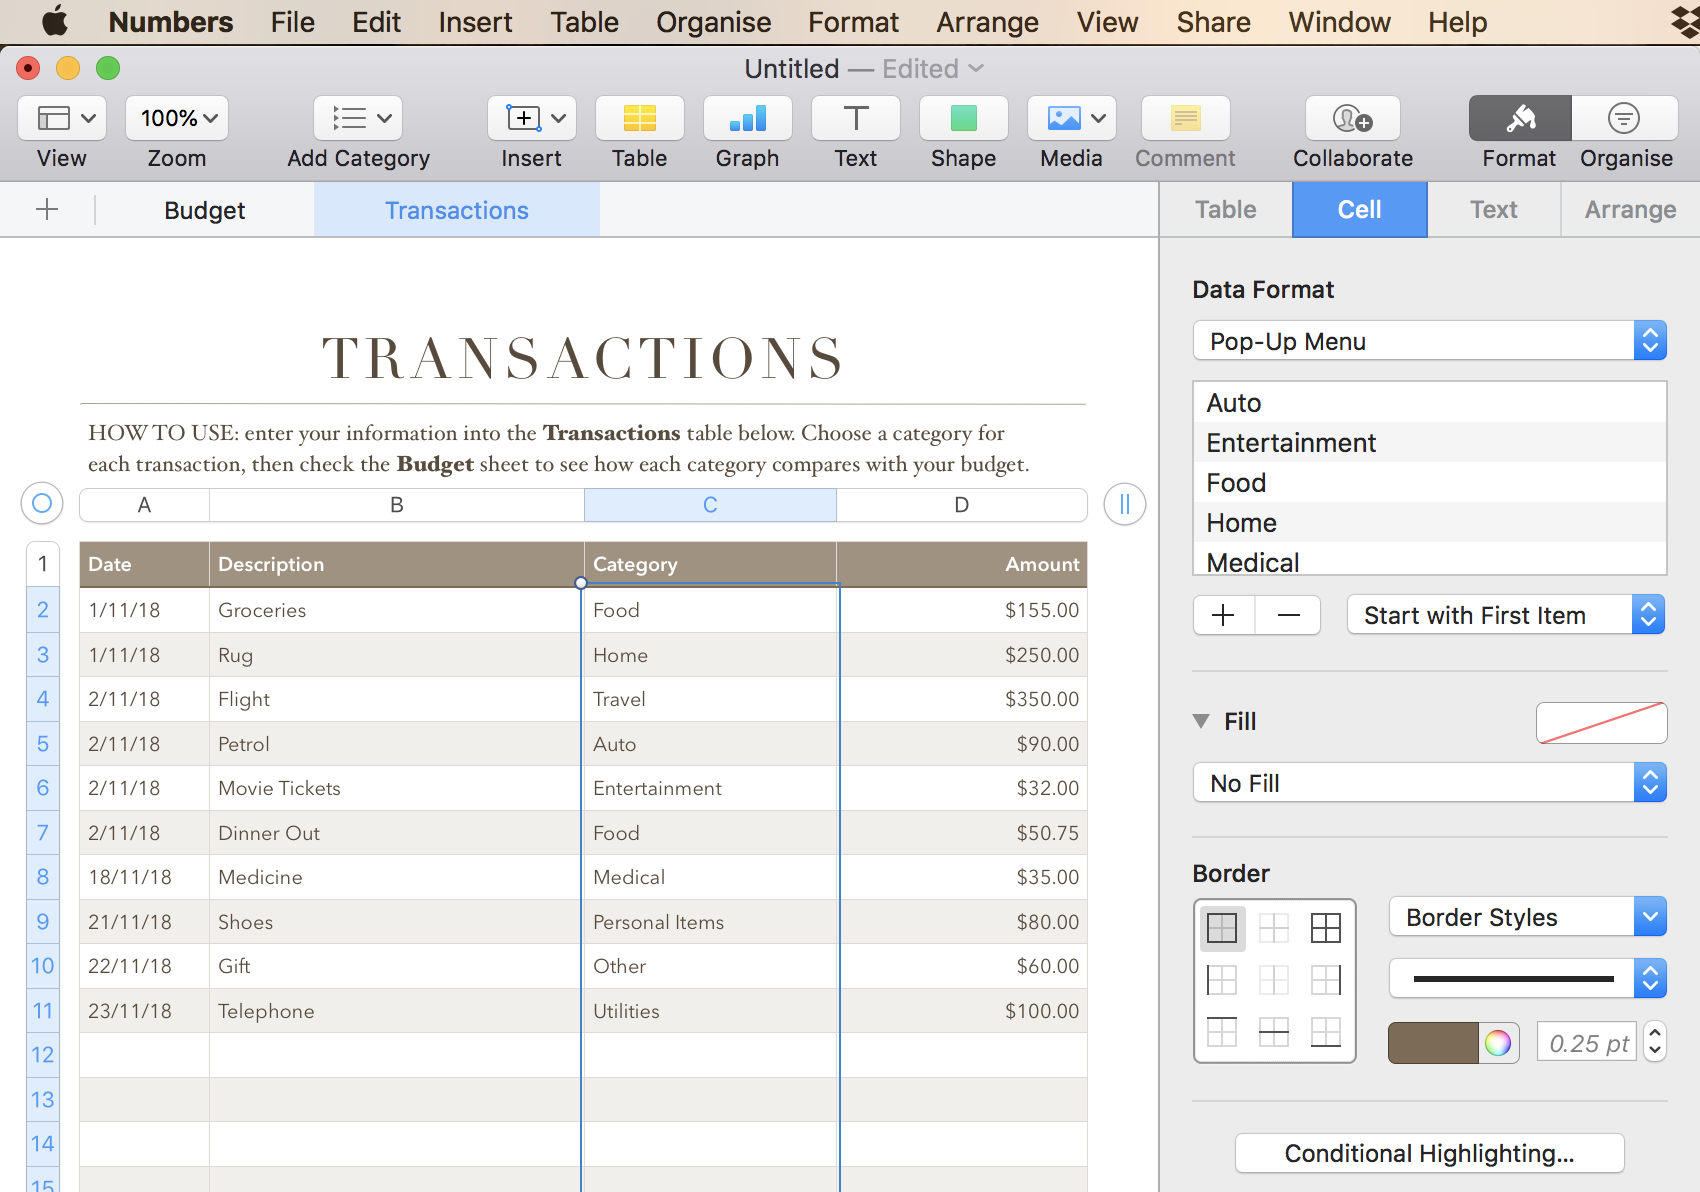
Task: Add a Table from the toolbar
Action: (x=640, y=118)
